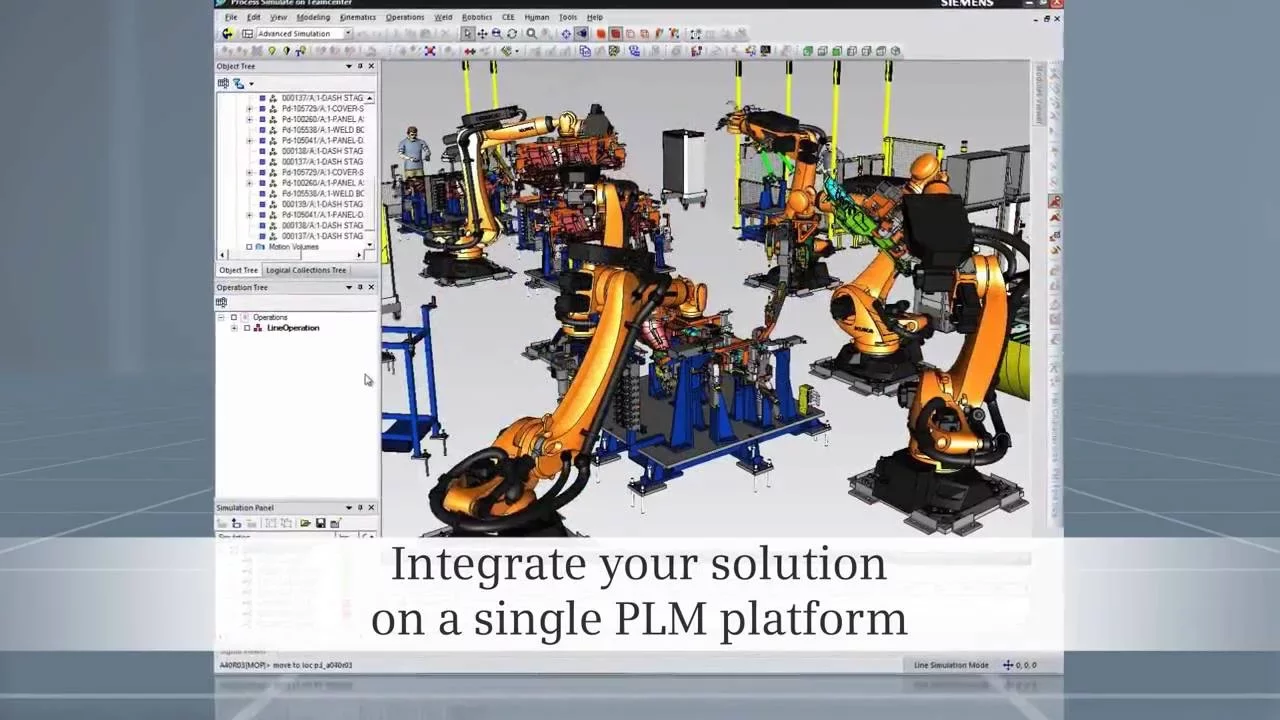The image size is (1280, 720).
Task: Click the last isometric cube icon
Action: tap(895, 51)
